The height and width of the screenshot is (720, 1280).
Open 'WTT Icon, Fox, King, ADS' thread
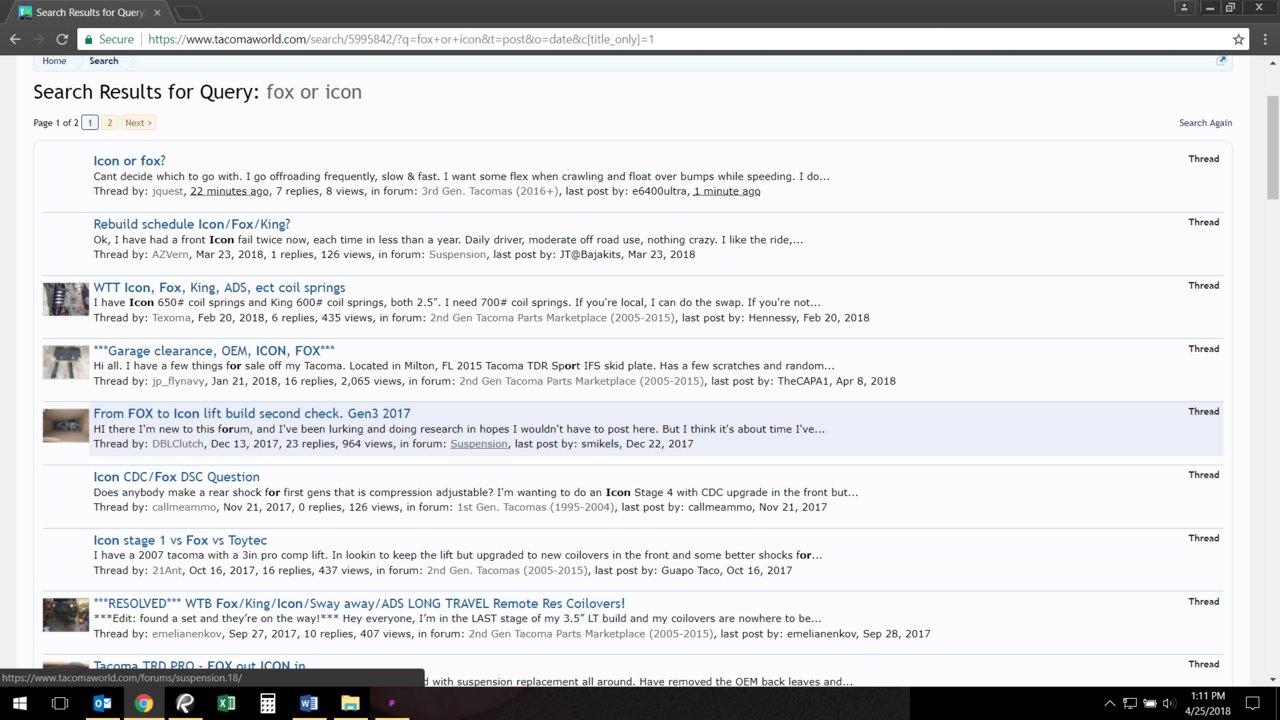(x=219, y=287)
